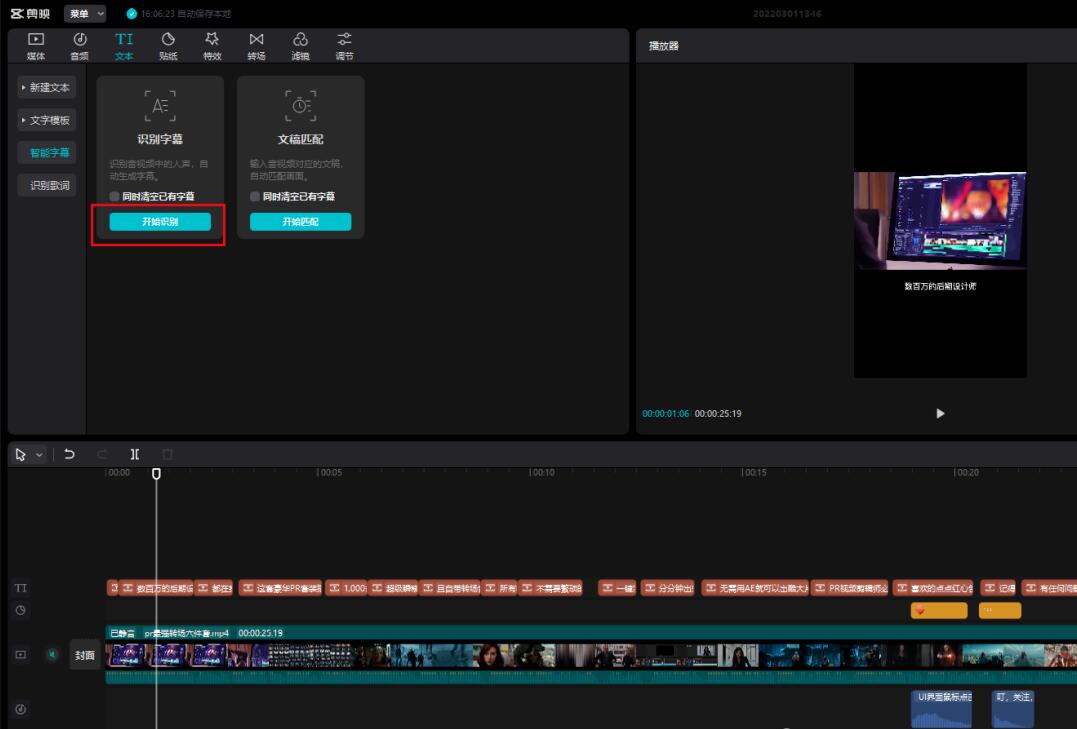Image resolution: width=1077 pixels, height=729 pixels.
Task: Select the PR视频剪辑师 subtitle clip
Action: tap(850, 588)
